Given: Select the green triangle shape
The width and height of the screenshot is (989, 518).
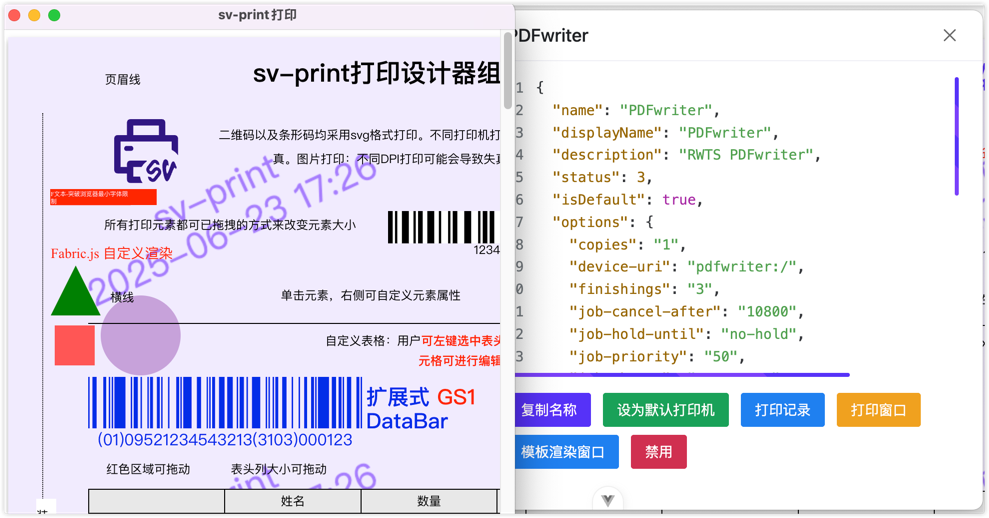Looking at the screenshot, I should tap(75, 292).
